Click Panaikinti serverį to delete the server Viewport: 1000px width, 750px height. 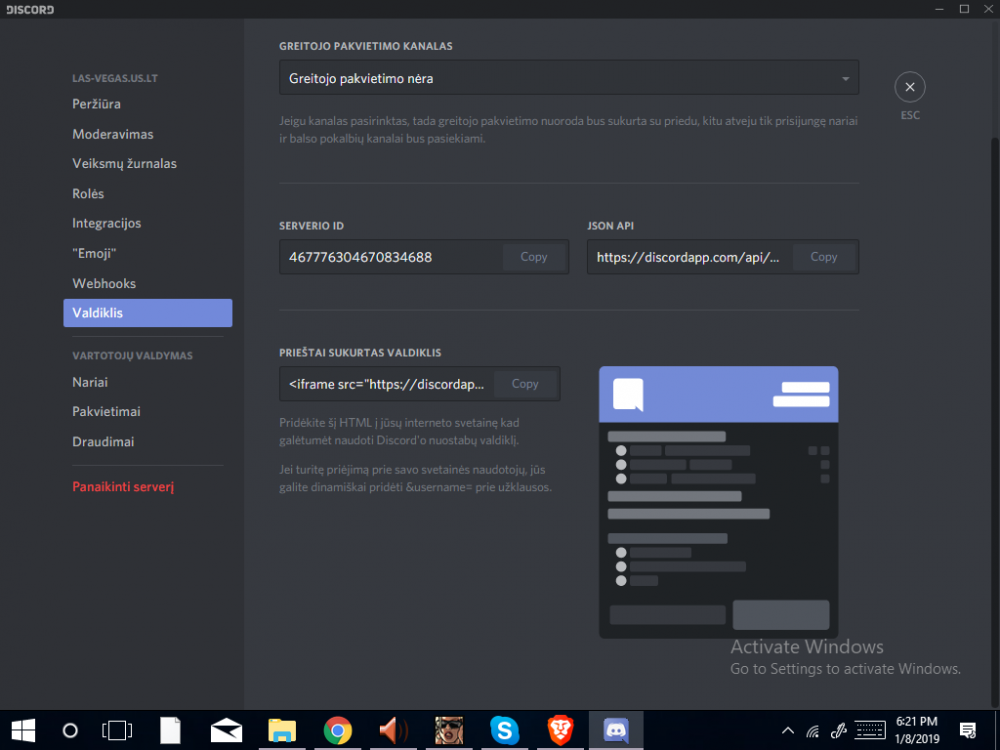click(123, 487)
